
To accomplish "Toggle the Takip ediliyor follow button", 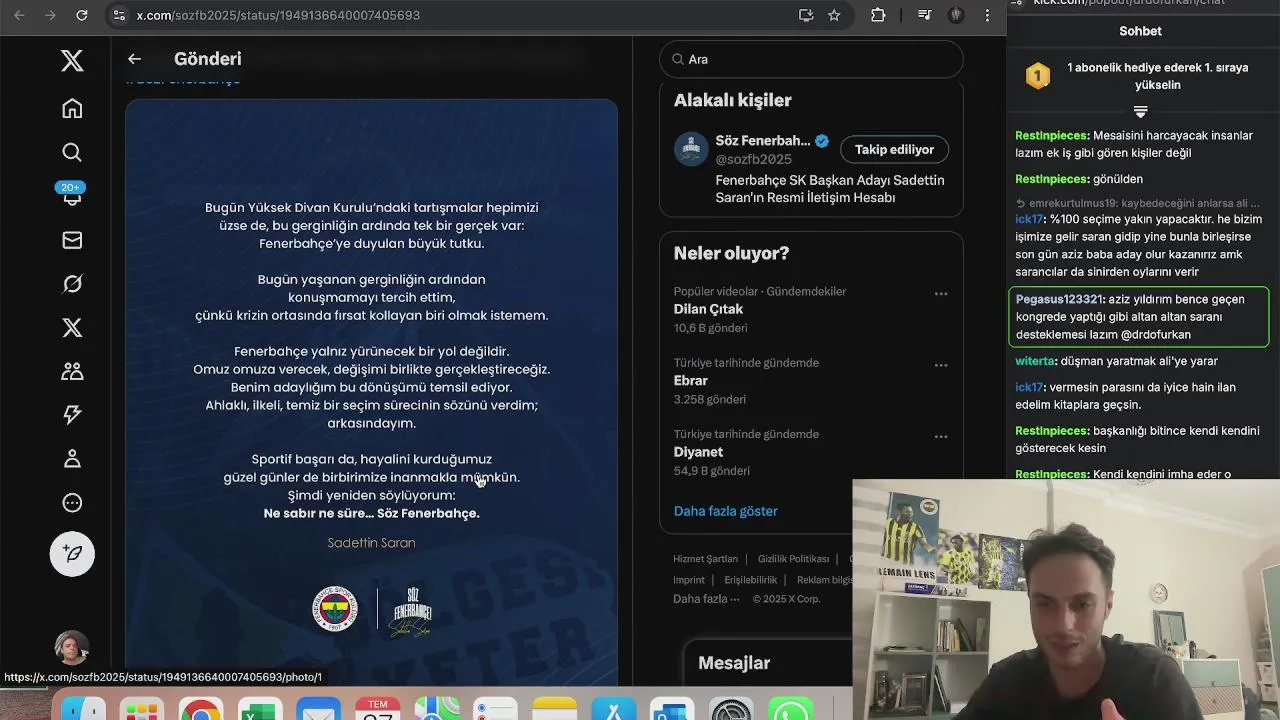I will pyautogui.click(x=894, y=149).
